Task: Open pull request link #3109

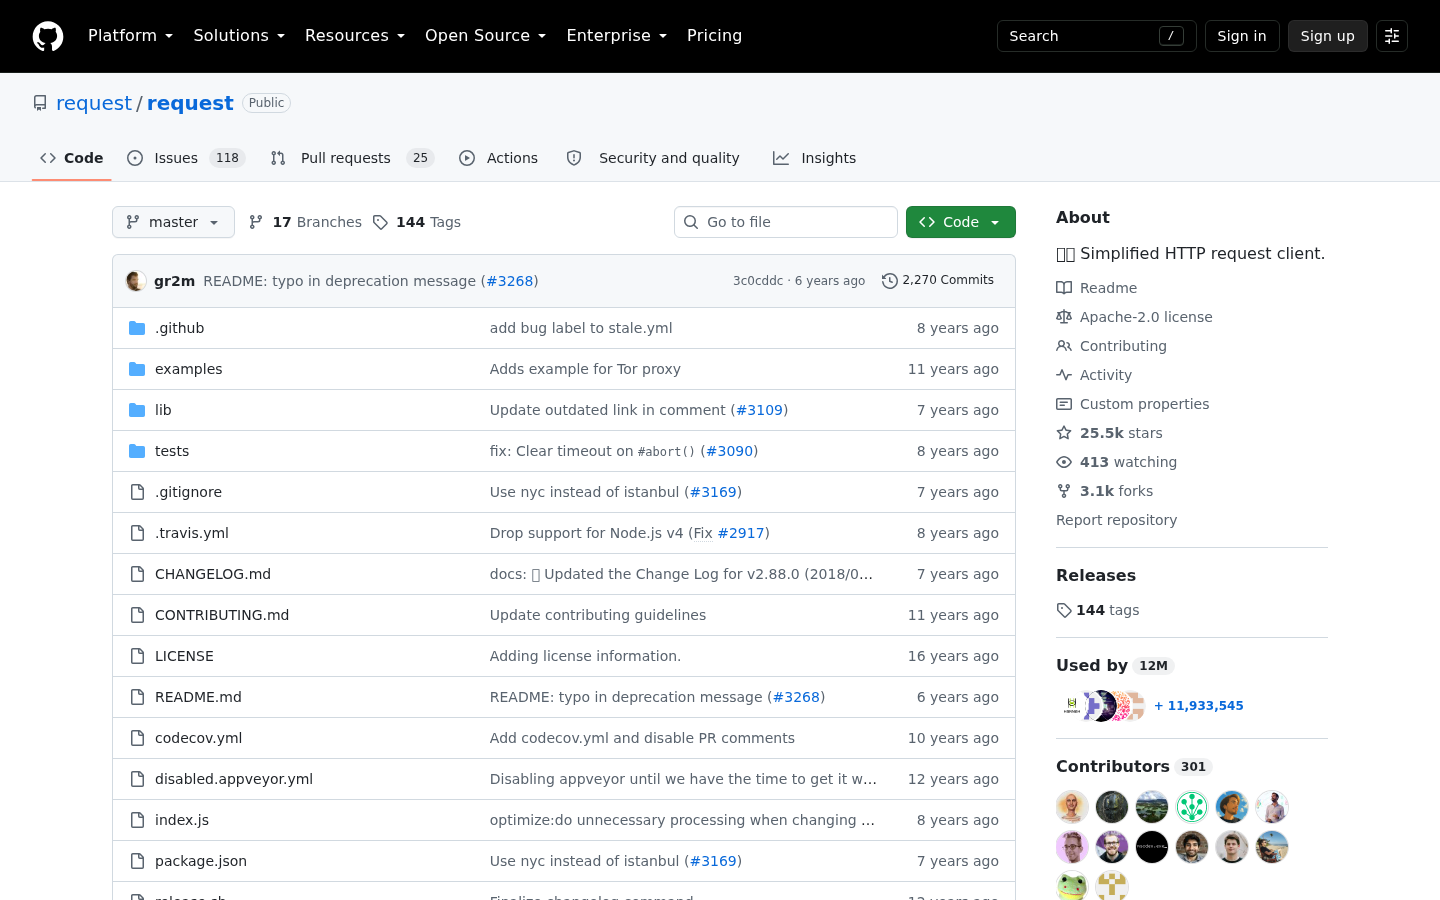Action: [x=759, y=410]
